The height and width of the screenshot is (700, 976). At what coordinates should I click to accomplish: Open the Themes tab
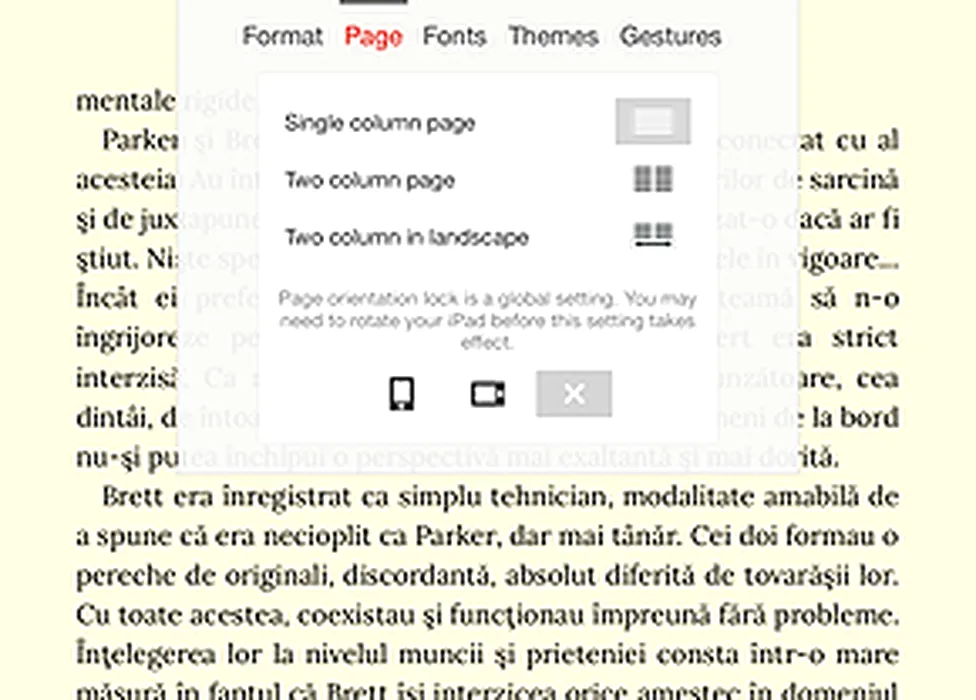point(553,36)
